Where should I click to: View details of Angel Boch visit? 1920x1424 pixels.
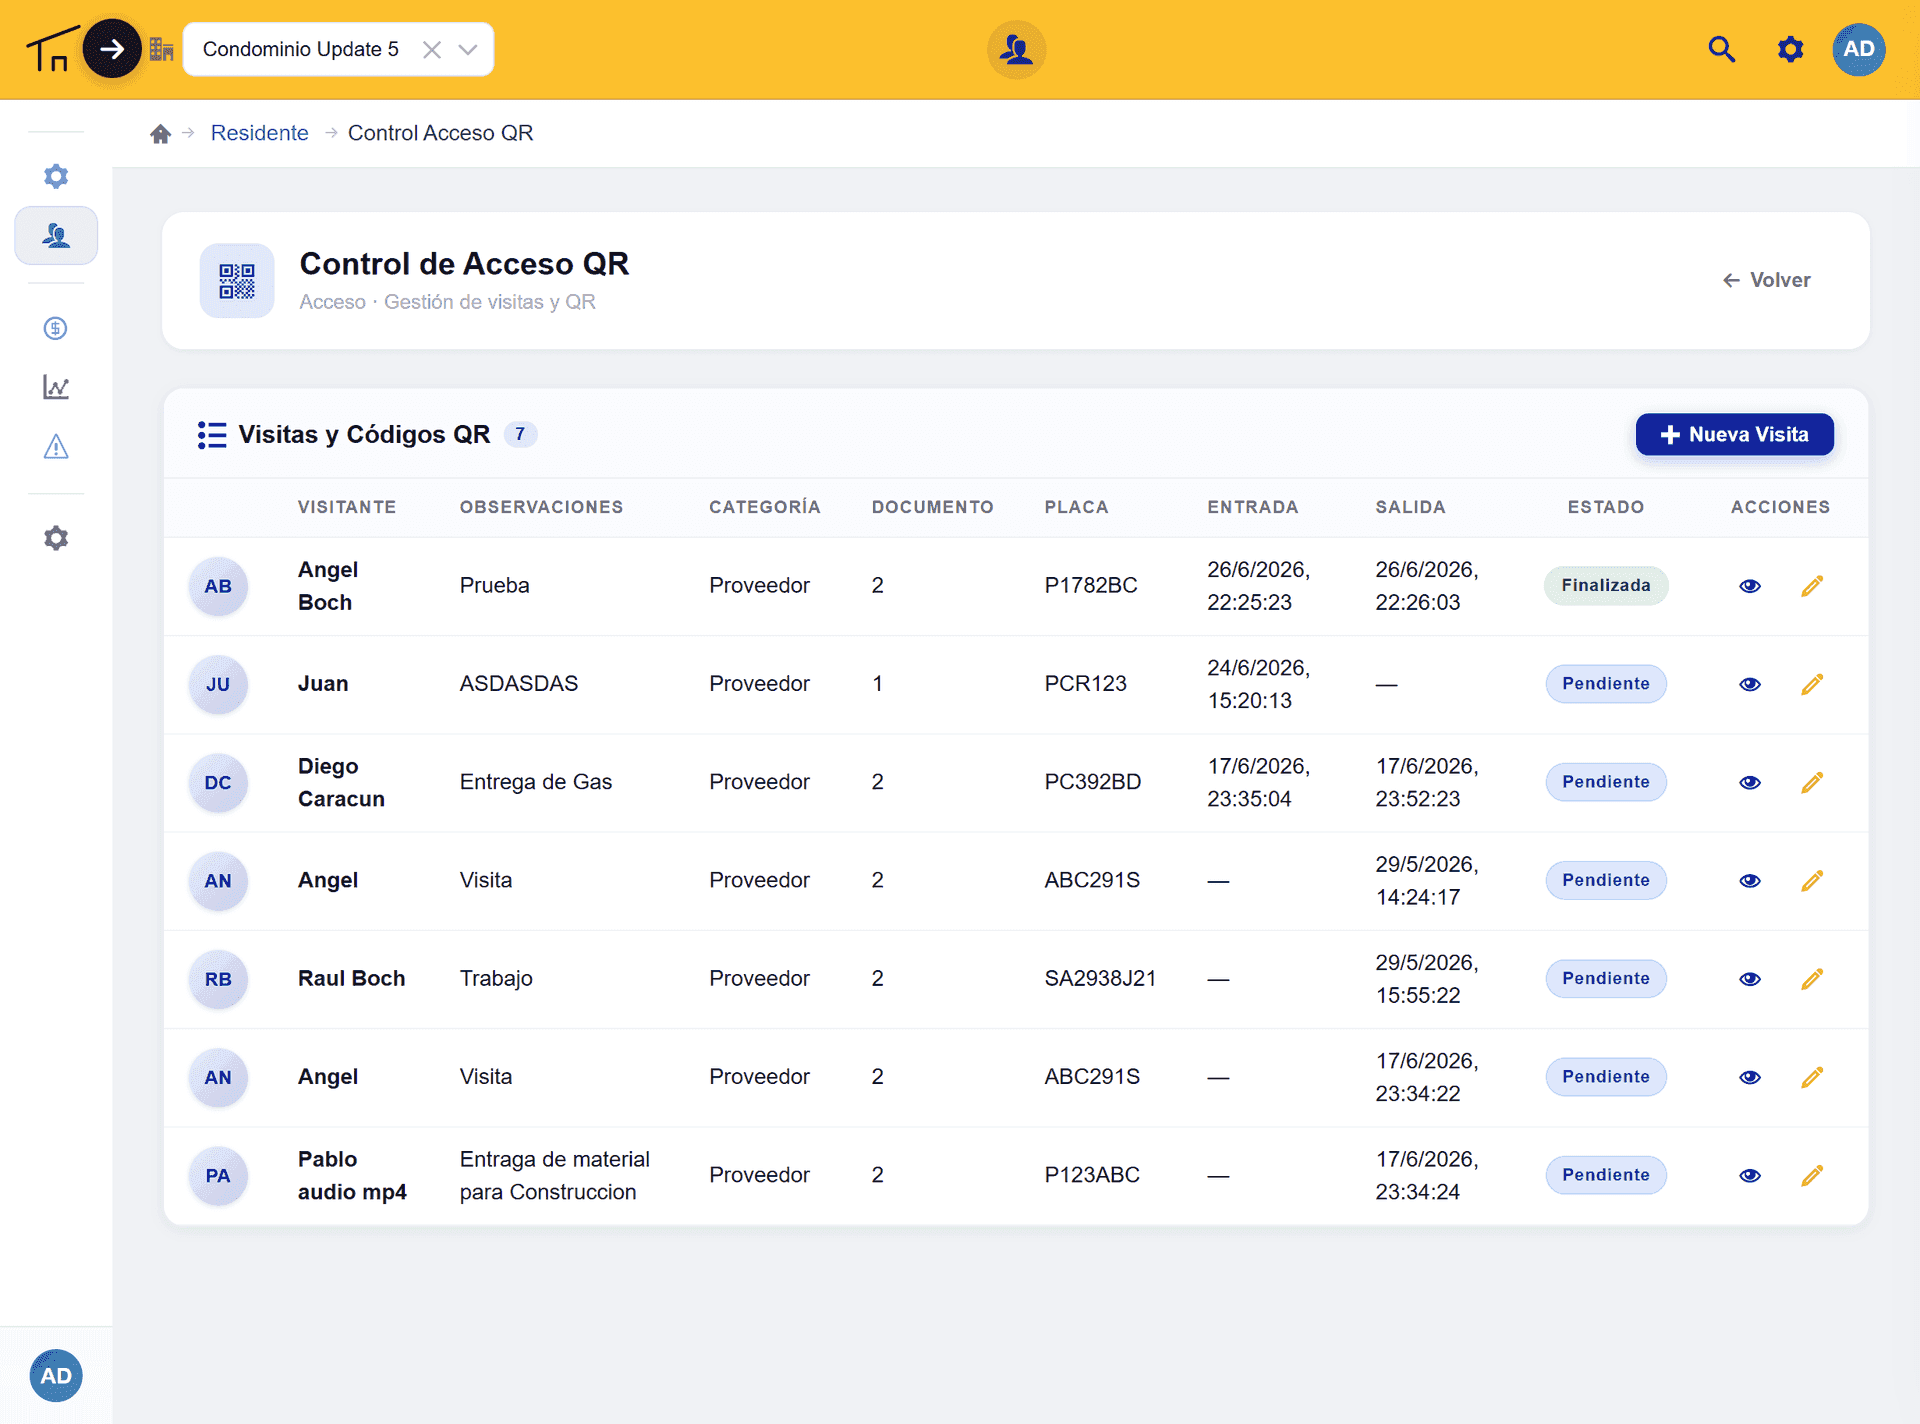[1750, 586]
